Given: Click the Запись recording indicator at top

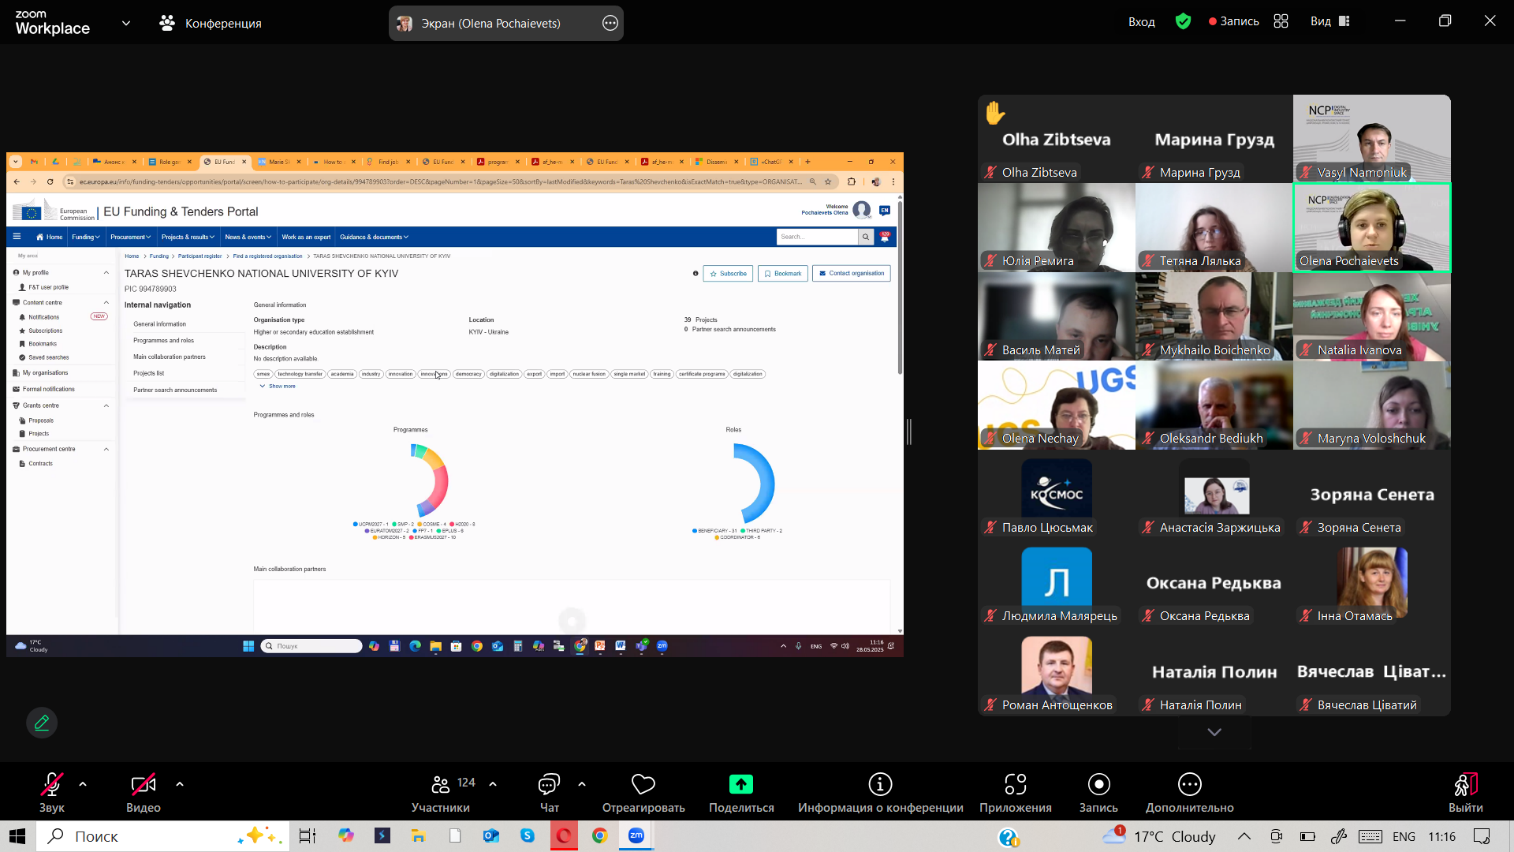Looking at the screenshot, I should (x=1234, y=21).
